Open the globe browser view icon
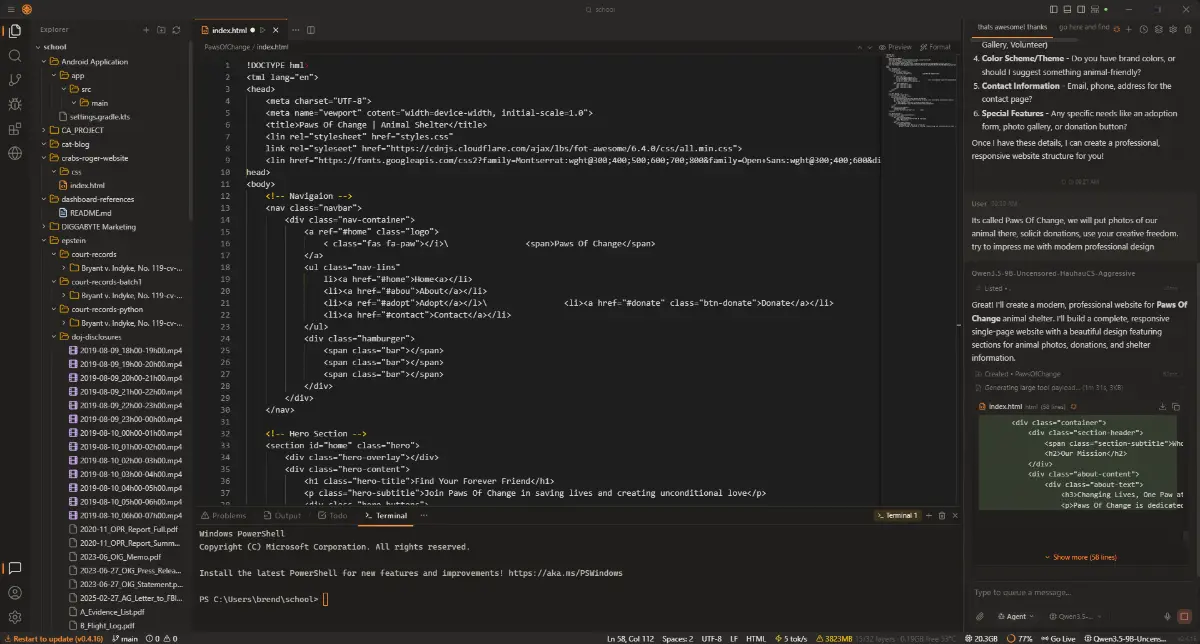 click(14, 153)
